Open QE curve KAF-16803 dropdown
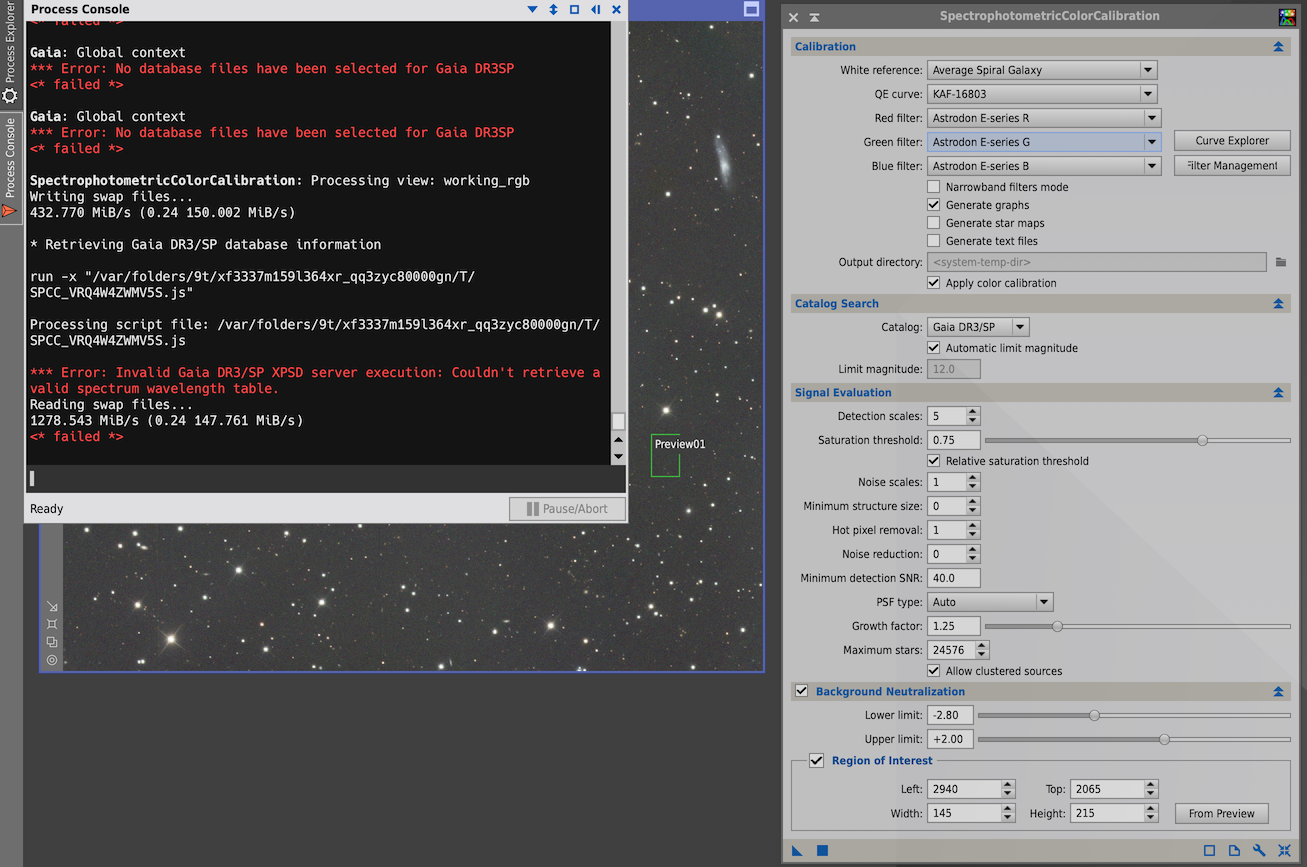 pos(1042,94)
